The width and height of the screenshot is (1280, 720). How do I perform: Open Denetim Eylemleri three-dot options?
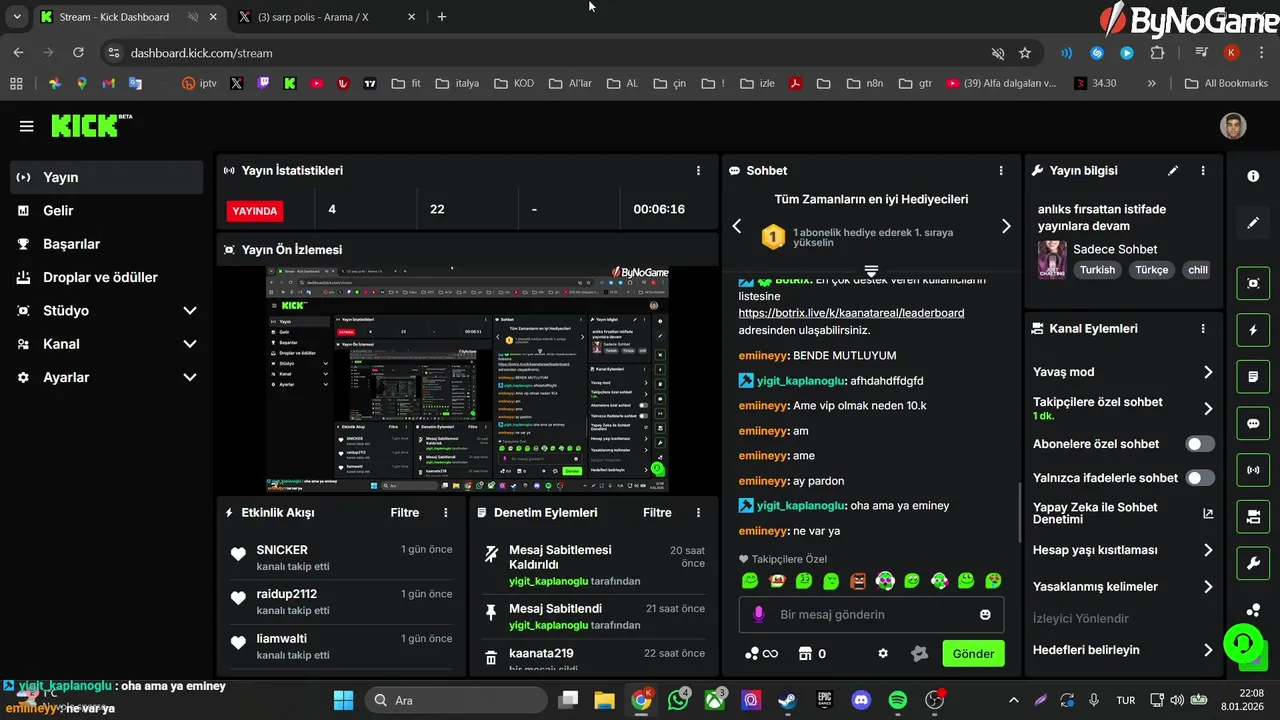click(698, 512)
